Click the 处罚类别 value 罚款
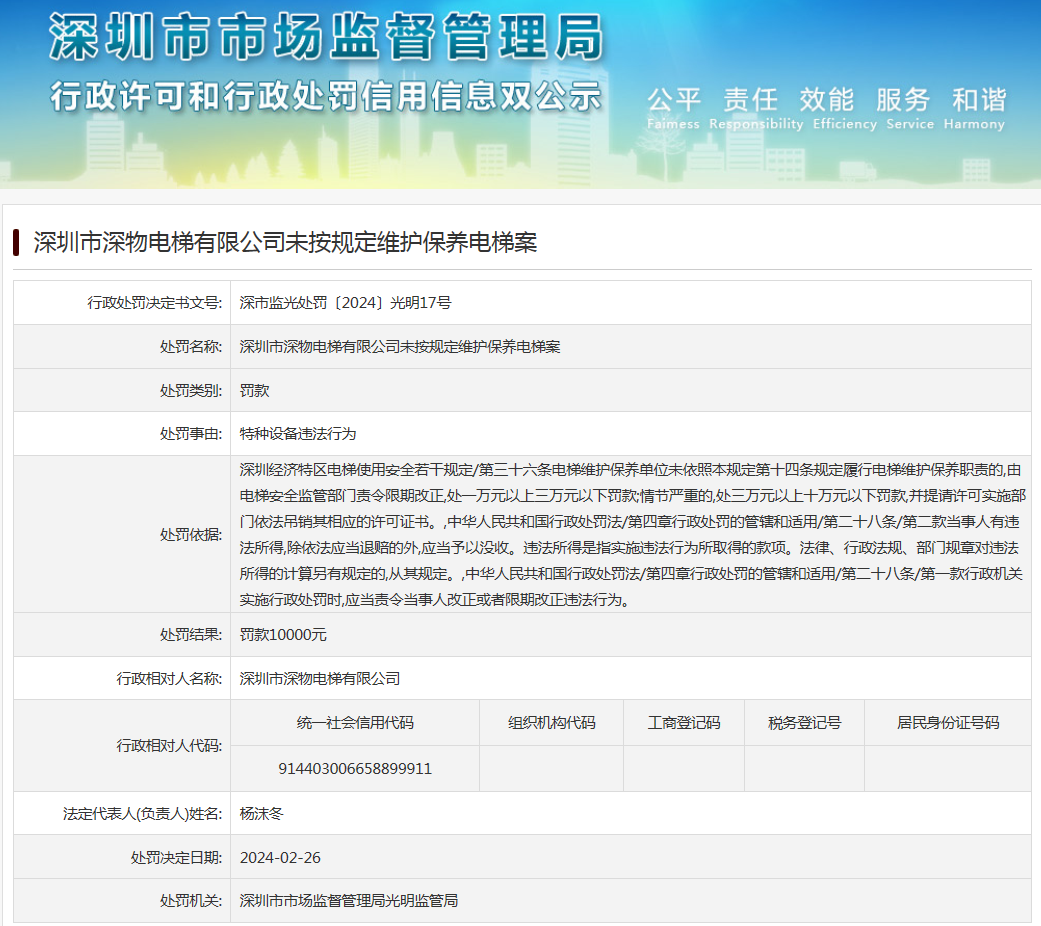The height and width of the screenshot is (926, 1041). click(x=254, y=390)
